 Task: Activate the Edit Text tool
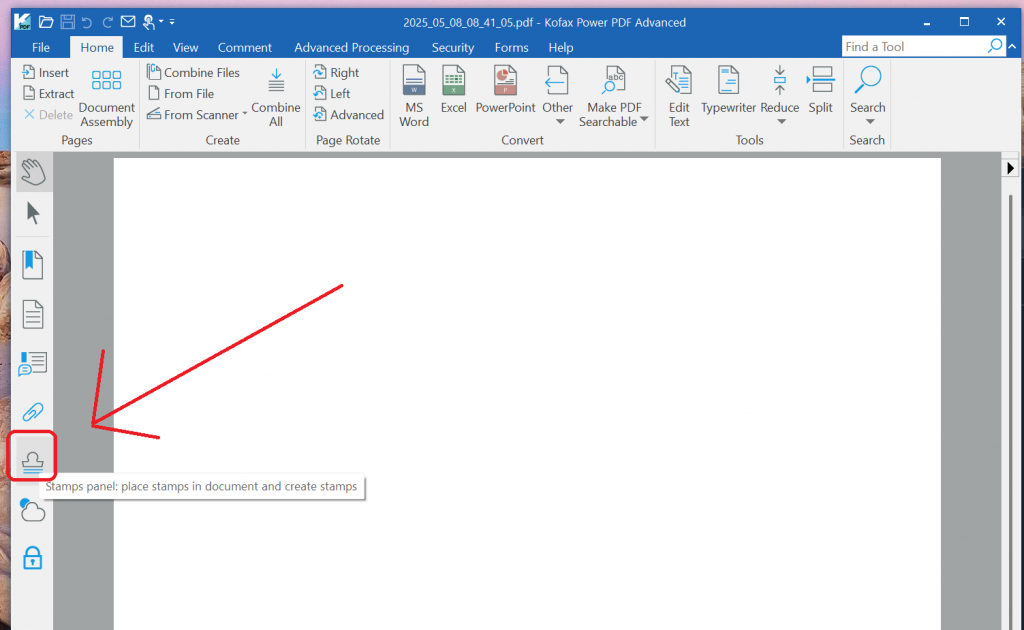tap(679, 94)
